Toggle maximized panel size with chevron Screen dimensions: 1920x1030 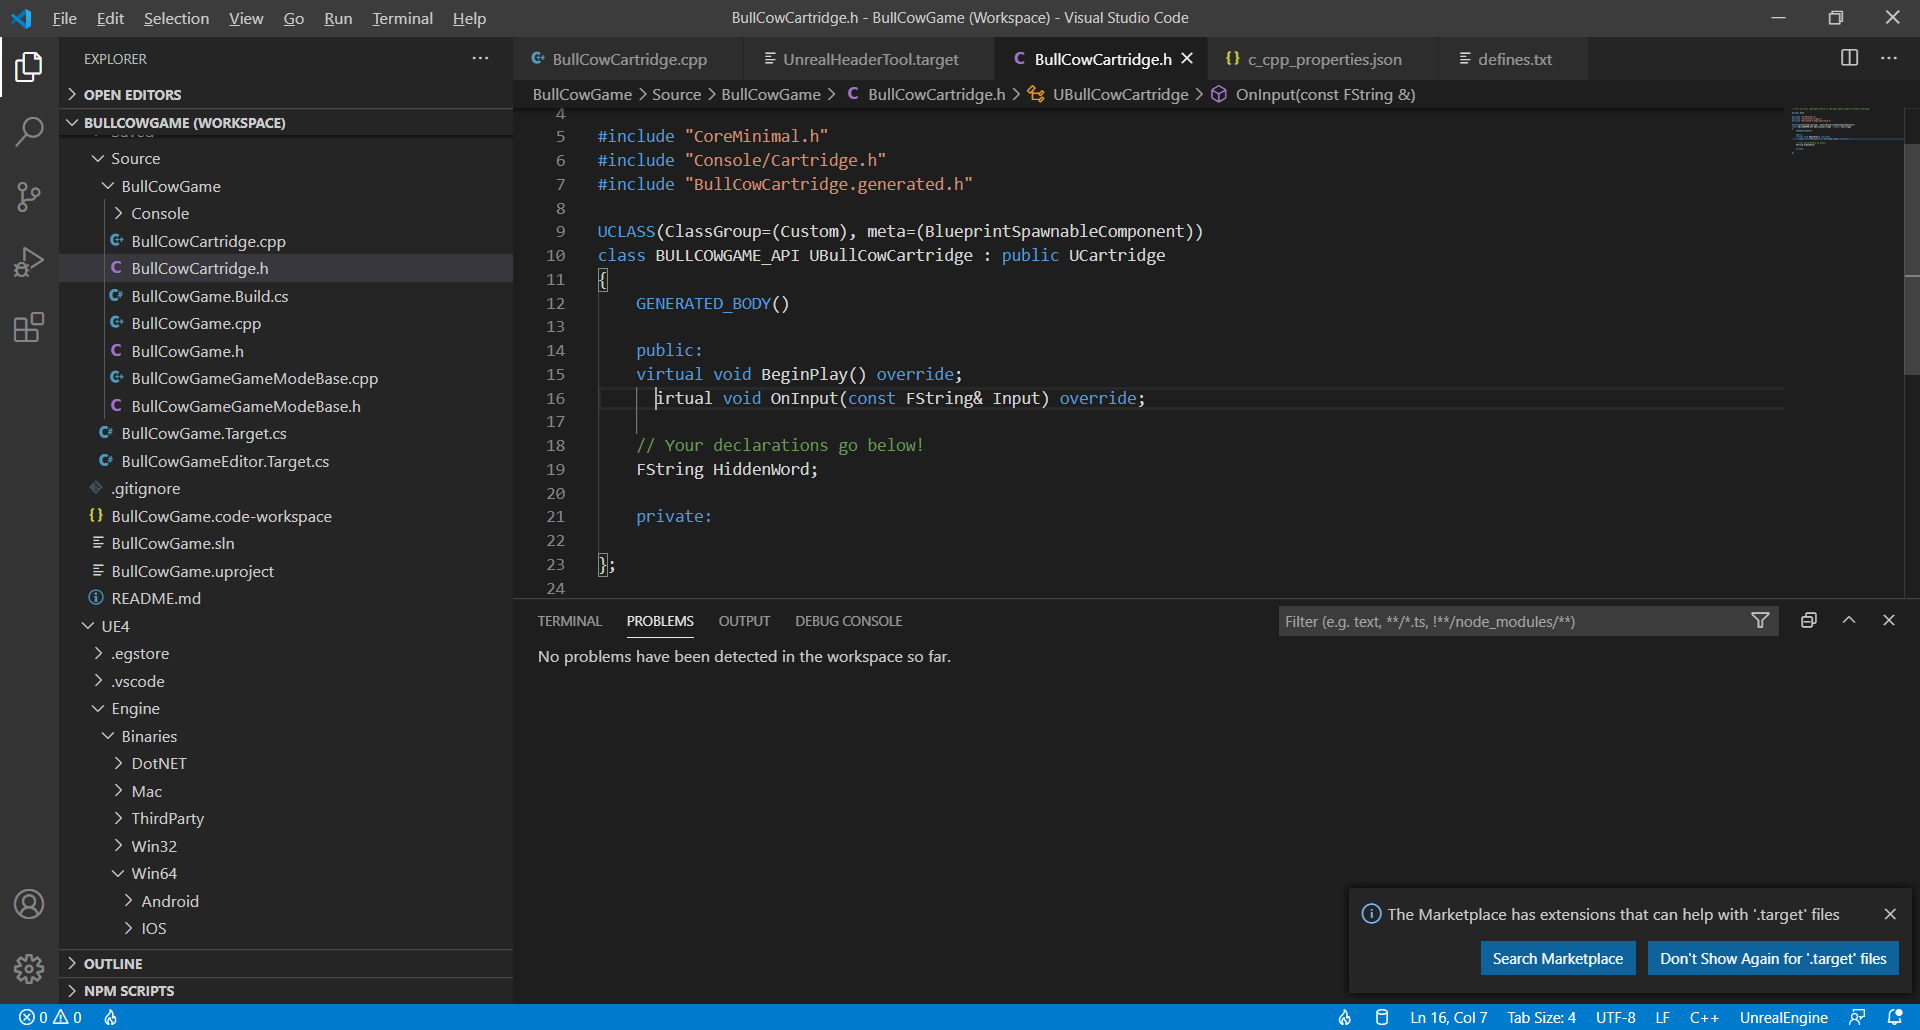[x=1849, y=620]
